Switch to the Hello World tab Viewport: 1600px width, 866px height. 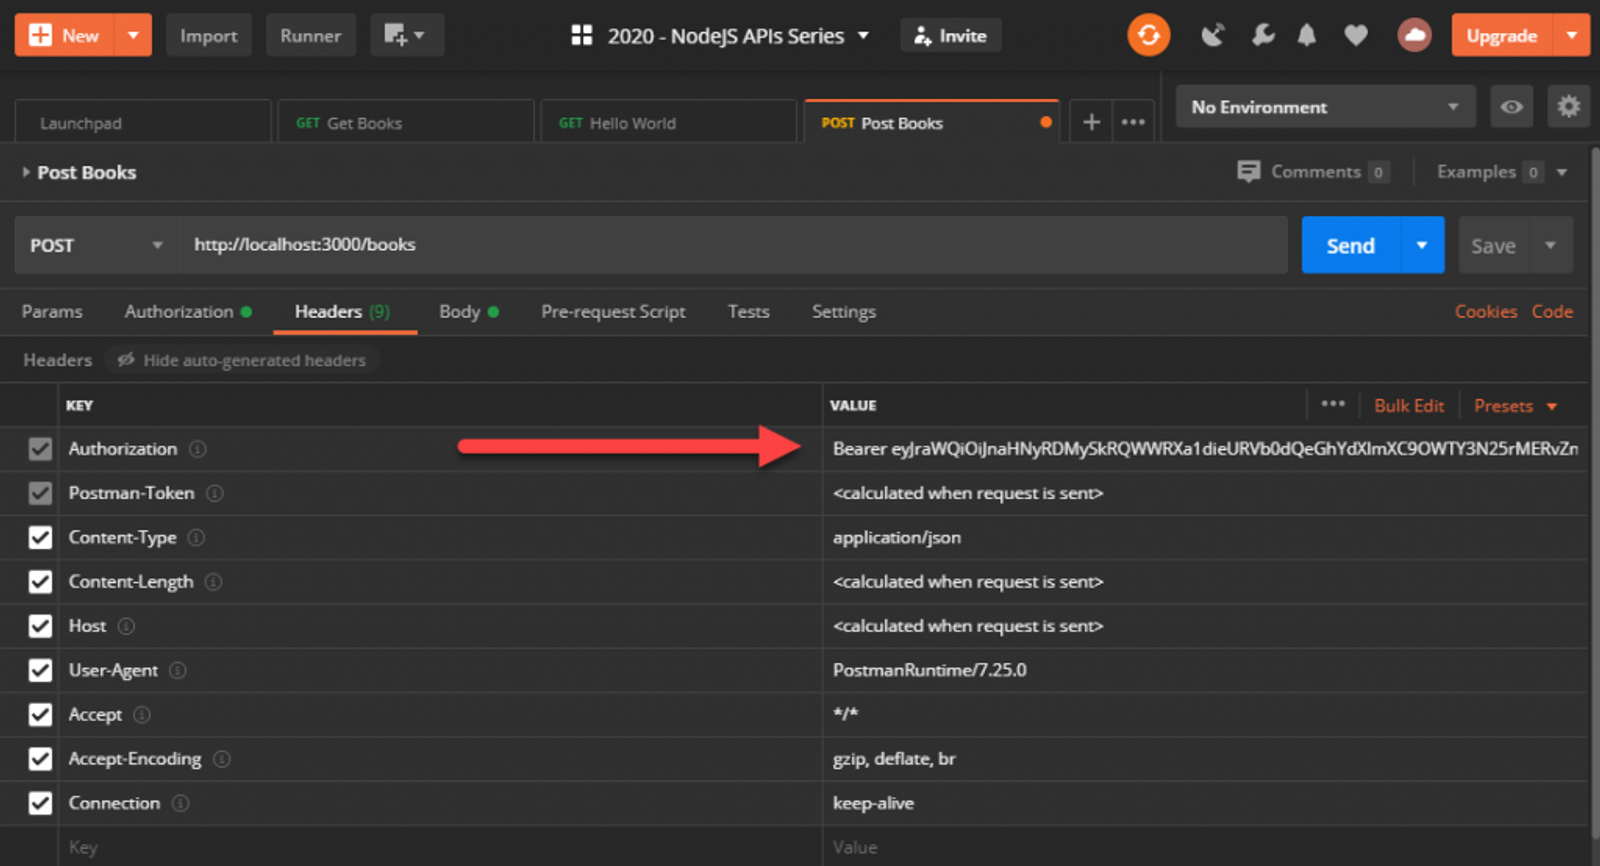tap(668, 122)
